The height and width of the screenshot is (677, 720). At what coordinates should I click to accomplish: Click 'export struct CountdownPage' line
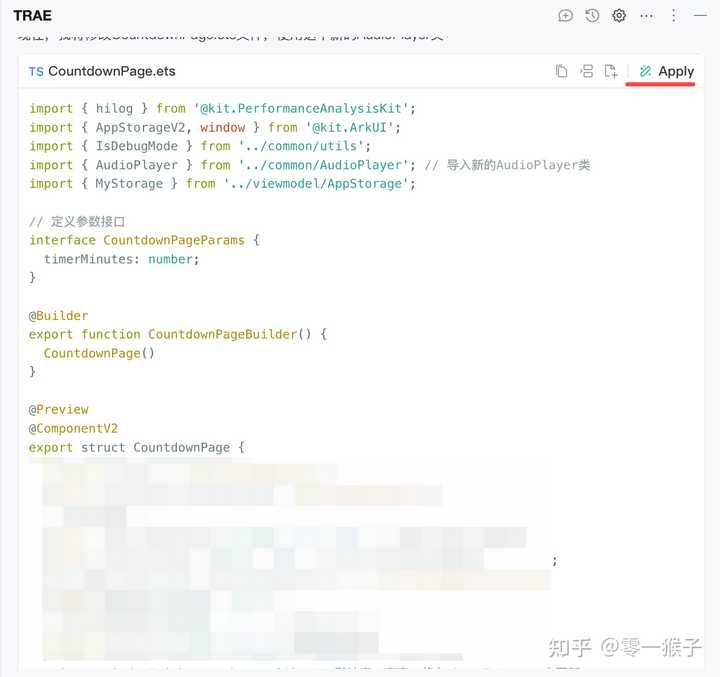click(x=137, y=447)
